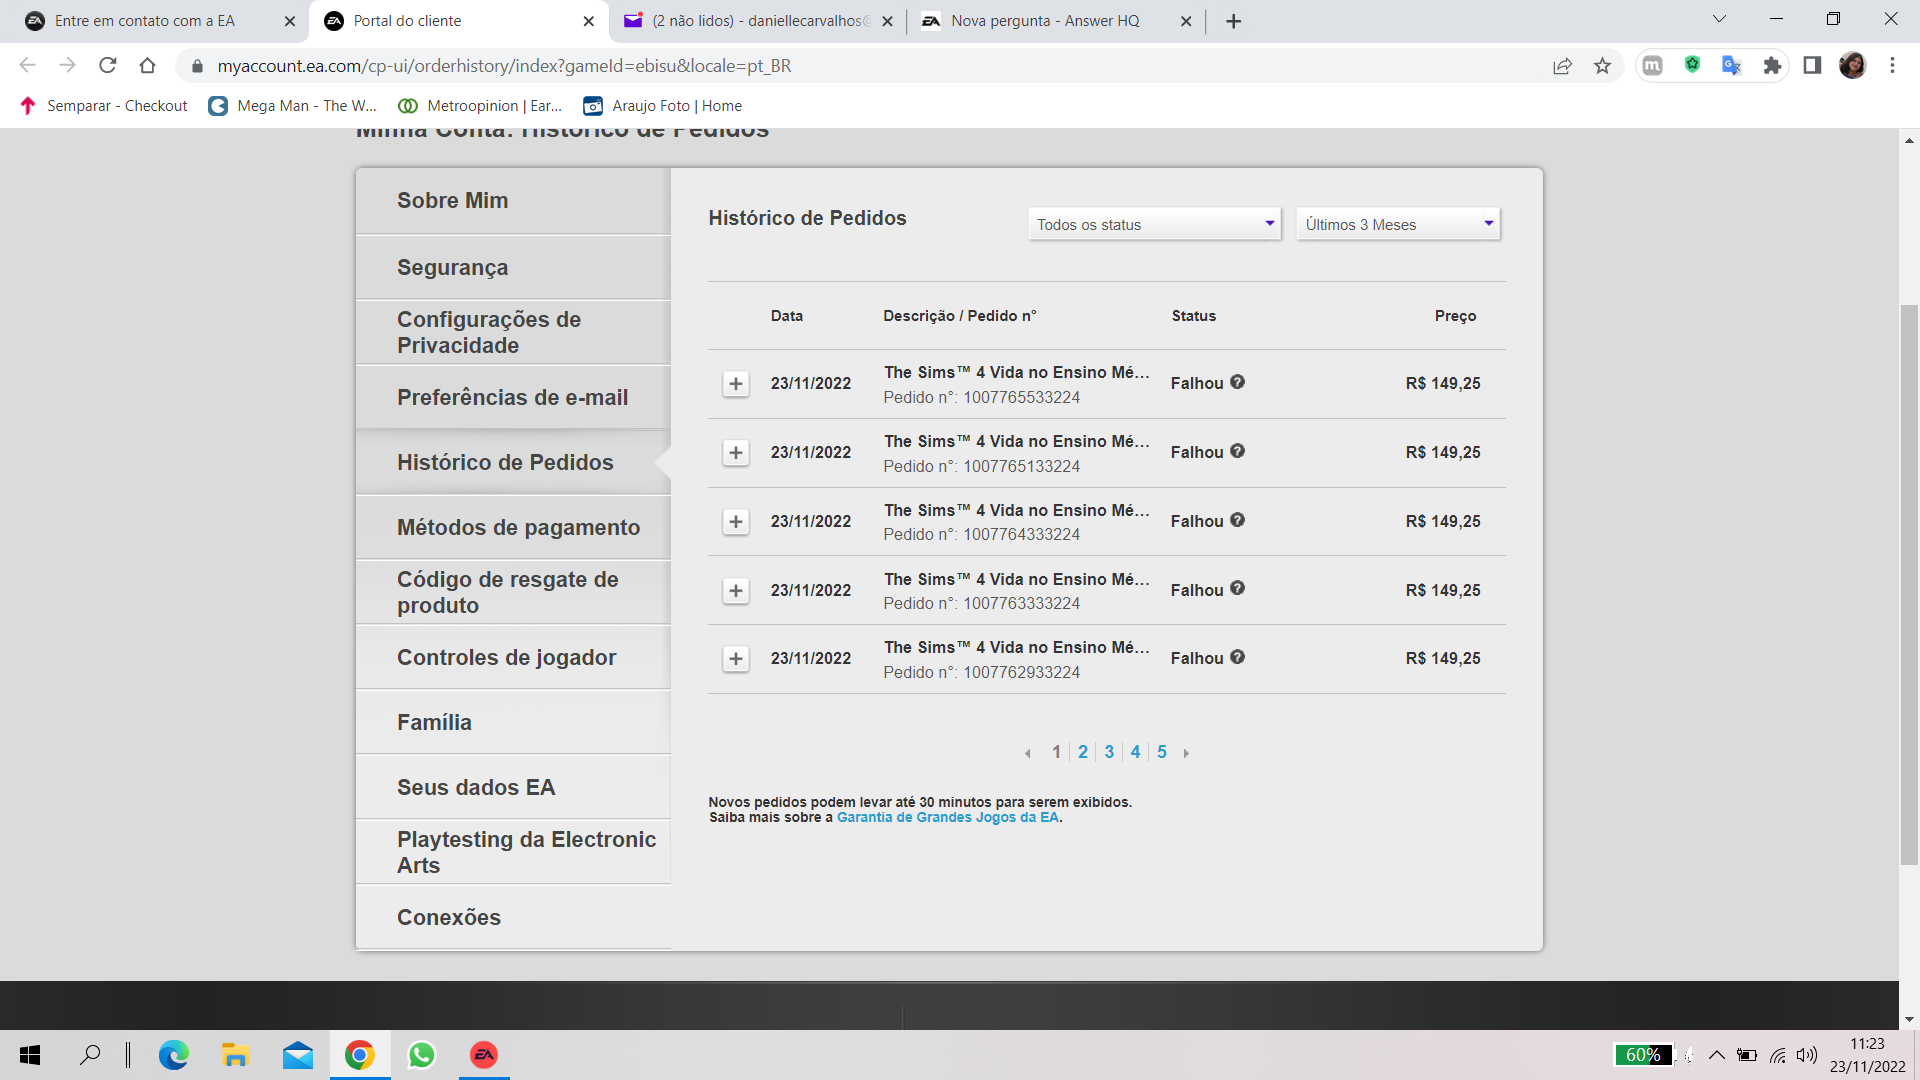Launch Microsoft Edge from taskbar

(x=174, y=1055)
